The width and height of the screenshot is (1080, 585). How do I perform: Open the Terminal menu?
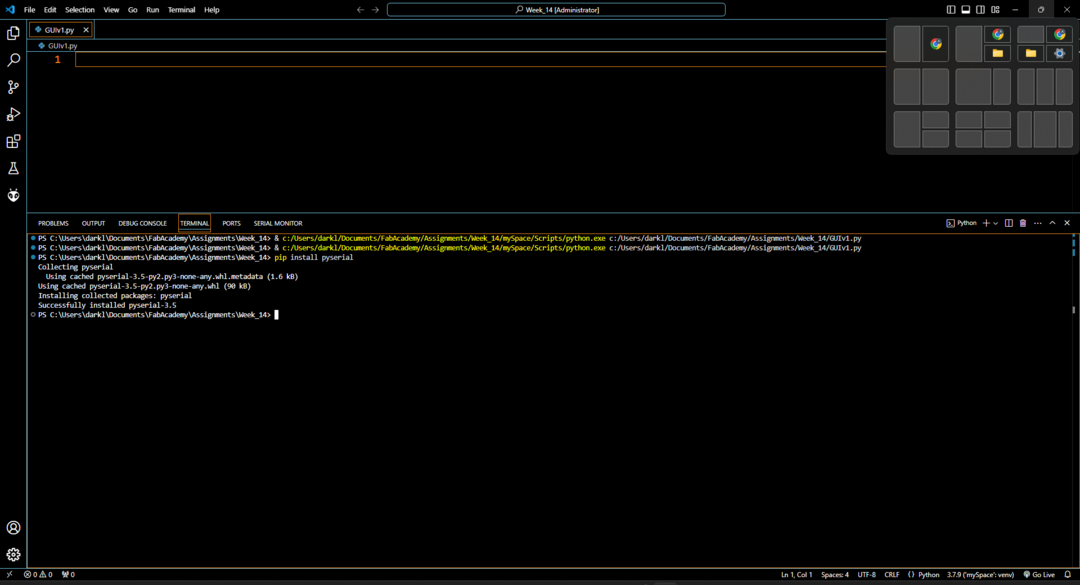click(x=181, y=10)
